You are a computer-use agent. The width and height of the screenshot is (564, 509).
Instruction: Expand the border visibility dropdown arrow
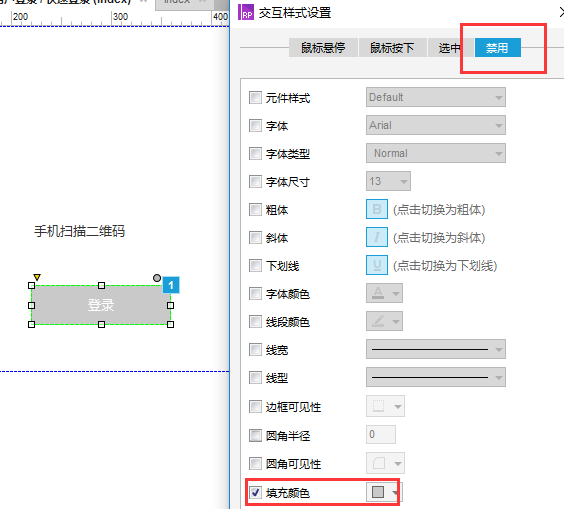coord(397,406)
